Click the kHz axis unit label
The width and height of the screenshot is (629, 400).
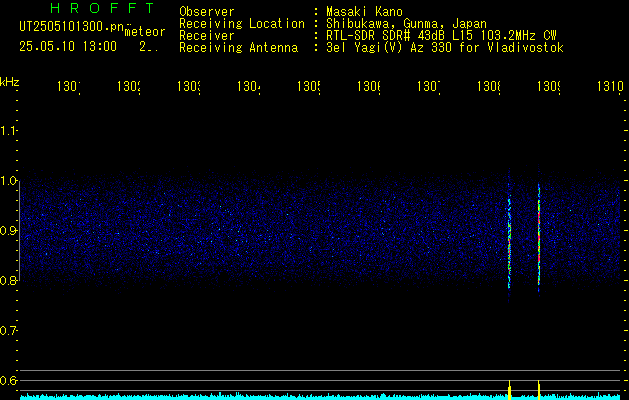[x=9, y=82]
